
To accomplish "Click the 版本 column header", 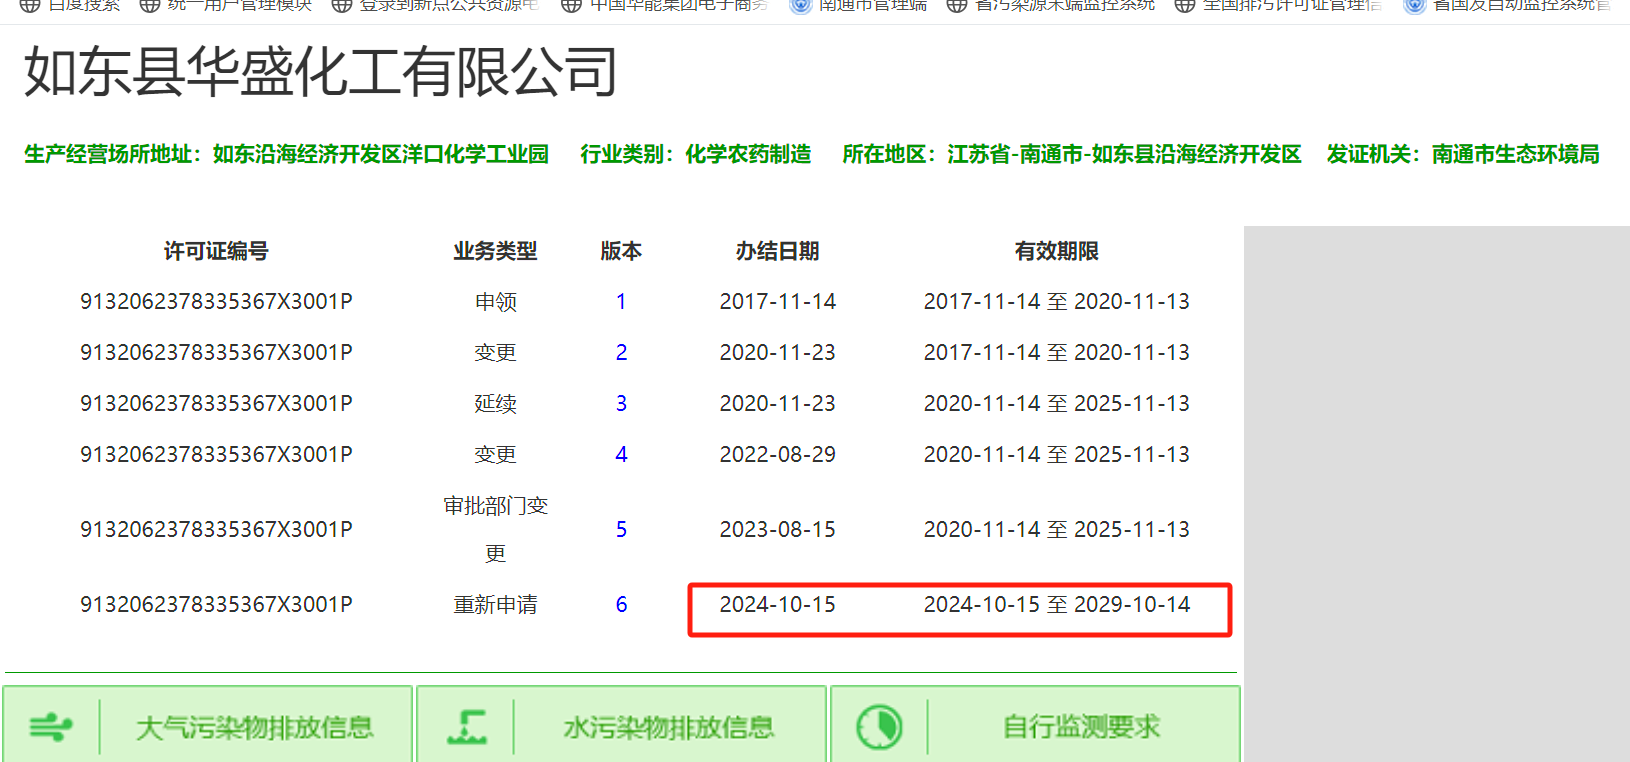I will tap(621, 251).
